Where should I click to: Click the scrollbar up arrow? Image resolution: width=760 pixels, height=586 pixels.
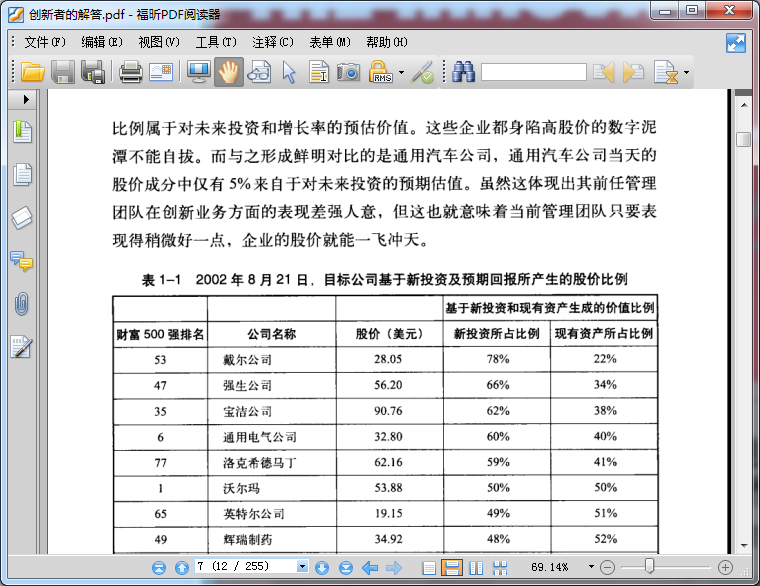744,105
